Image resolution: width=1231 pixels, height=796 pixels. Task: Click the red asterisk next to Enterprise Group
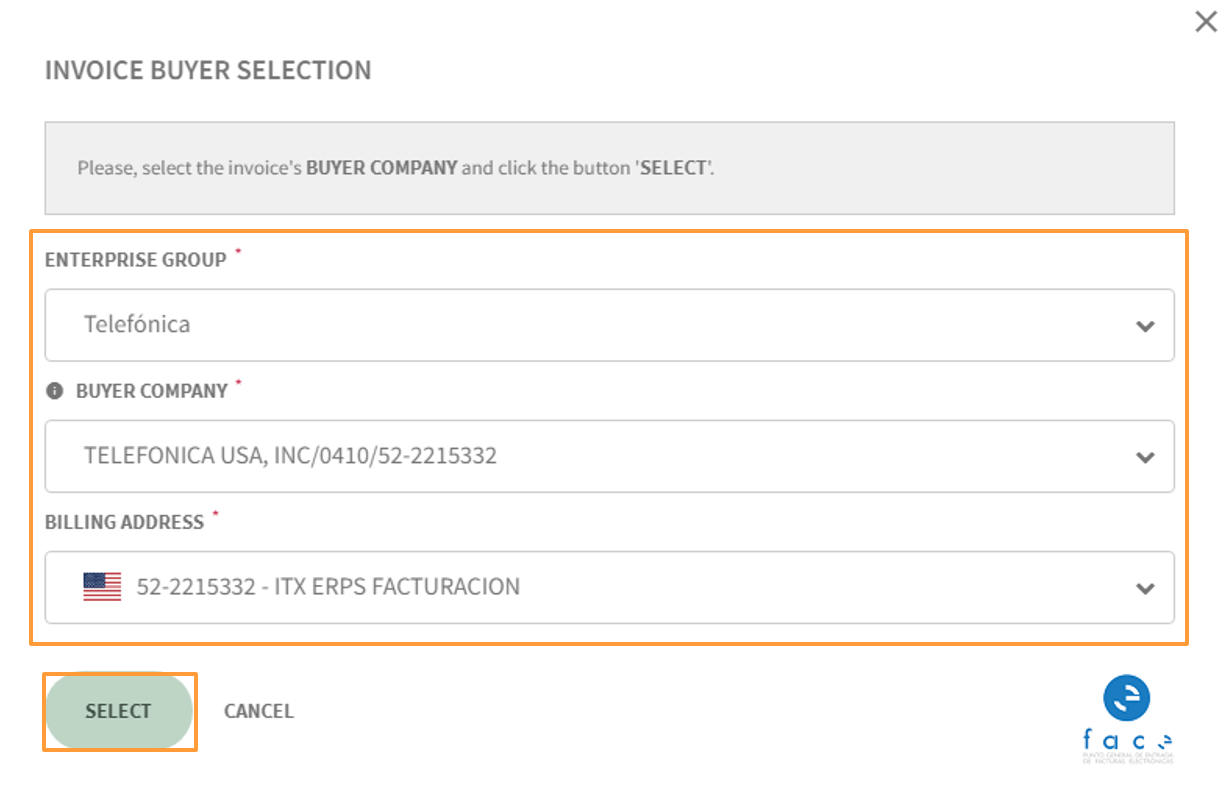pyautogui.click(x=238, y=254)
